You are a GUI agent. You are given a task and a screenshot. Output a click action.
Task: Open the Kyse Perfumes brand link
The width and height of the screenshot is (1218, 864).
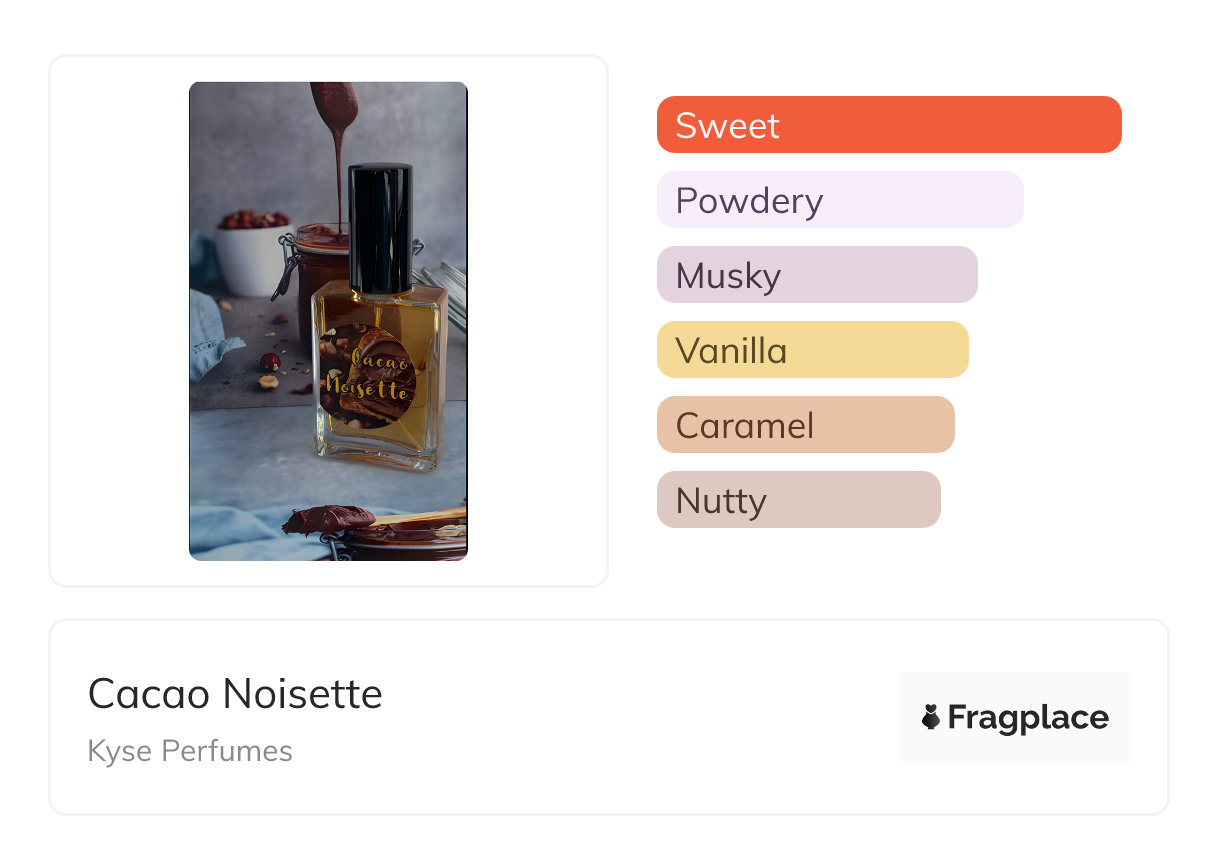(x=190, y=751)
